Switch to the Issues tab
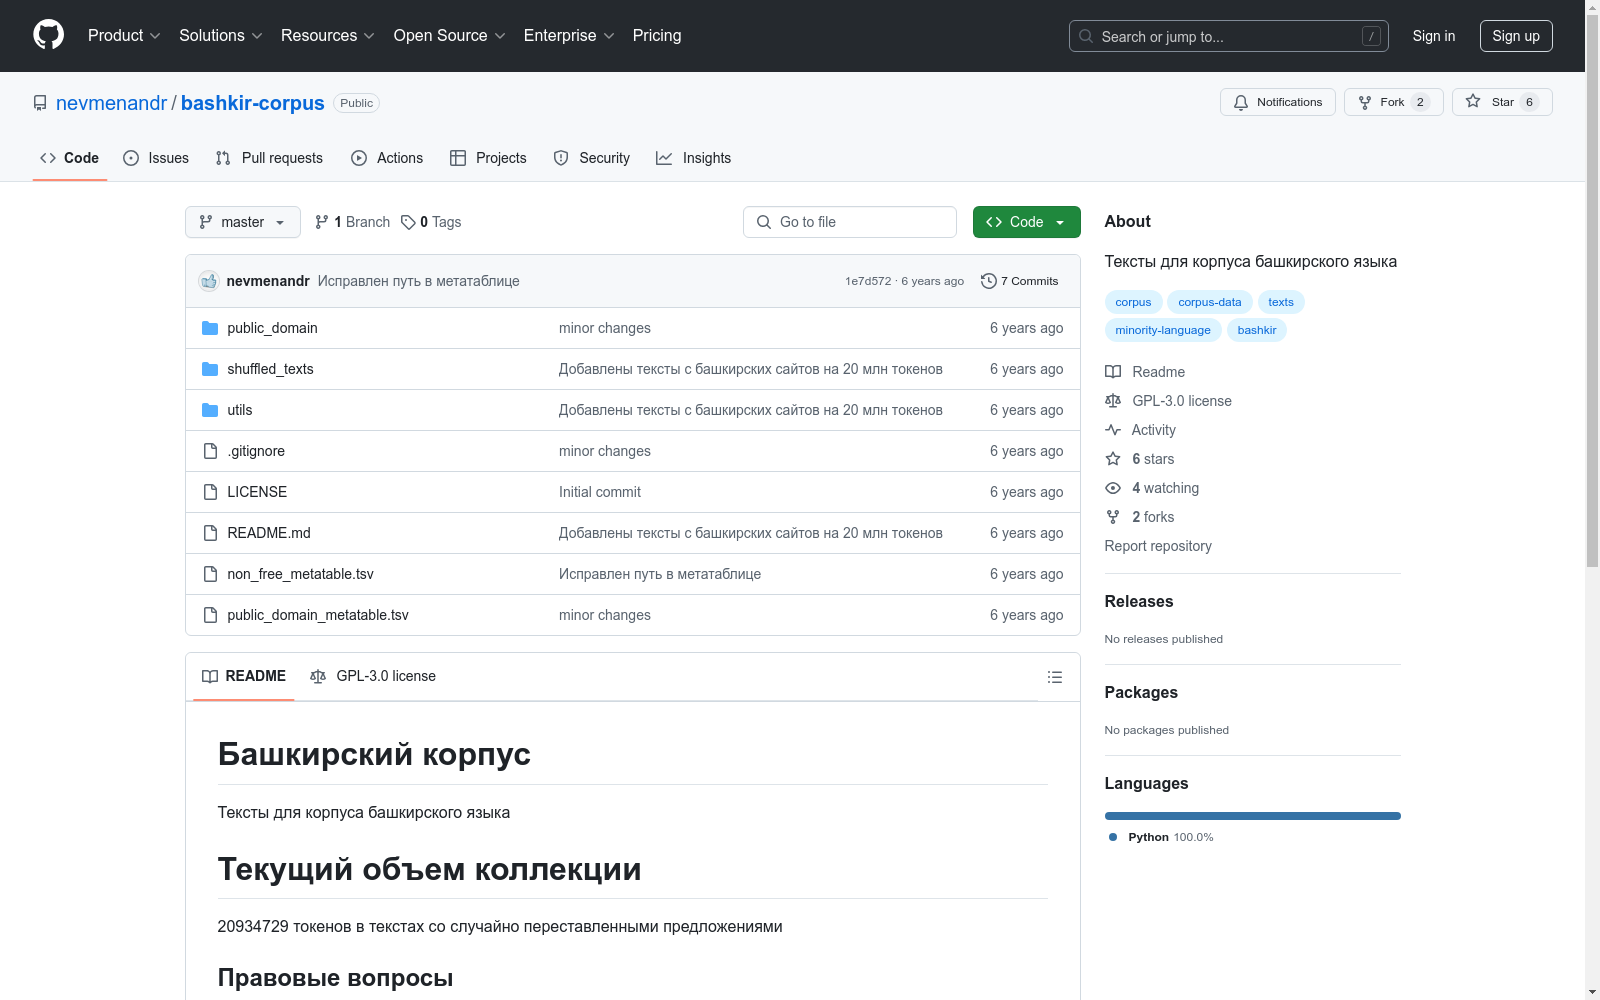 pos(156,158)
